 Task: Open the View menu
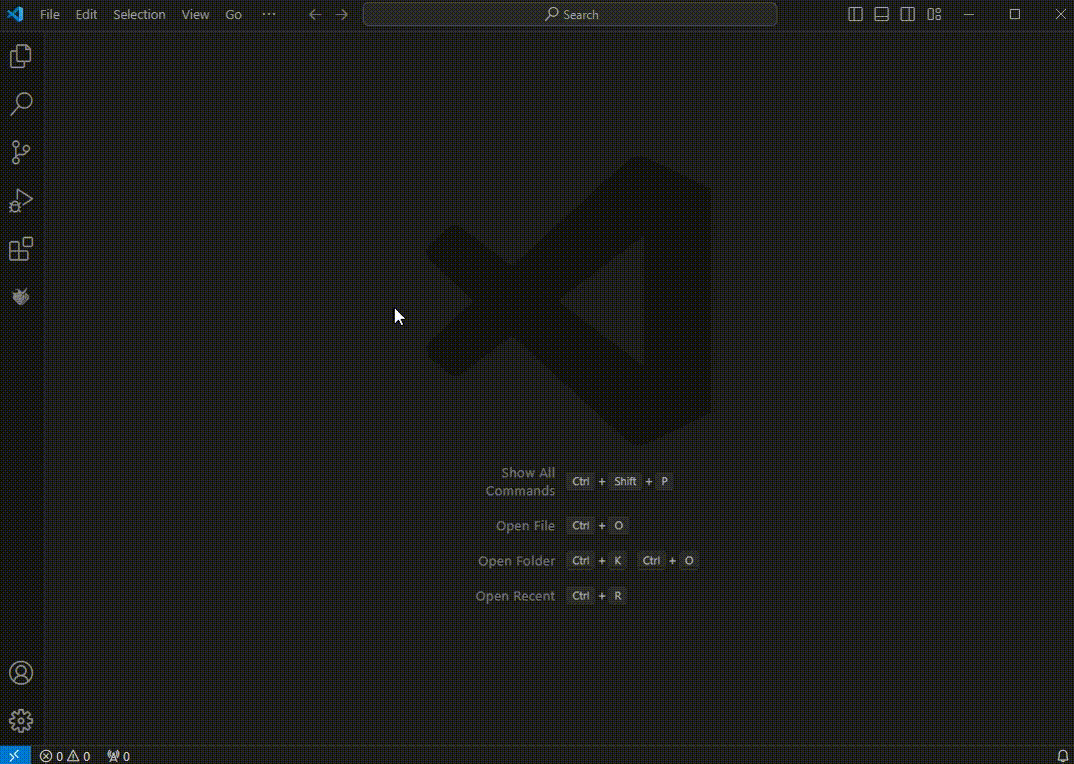[x=195, y=14]
